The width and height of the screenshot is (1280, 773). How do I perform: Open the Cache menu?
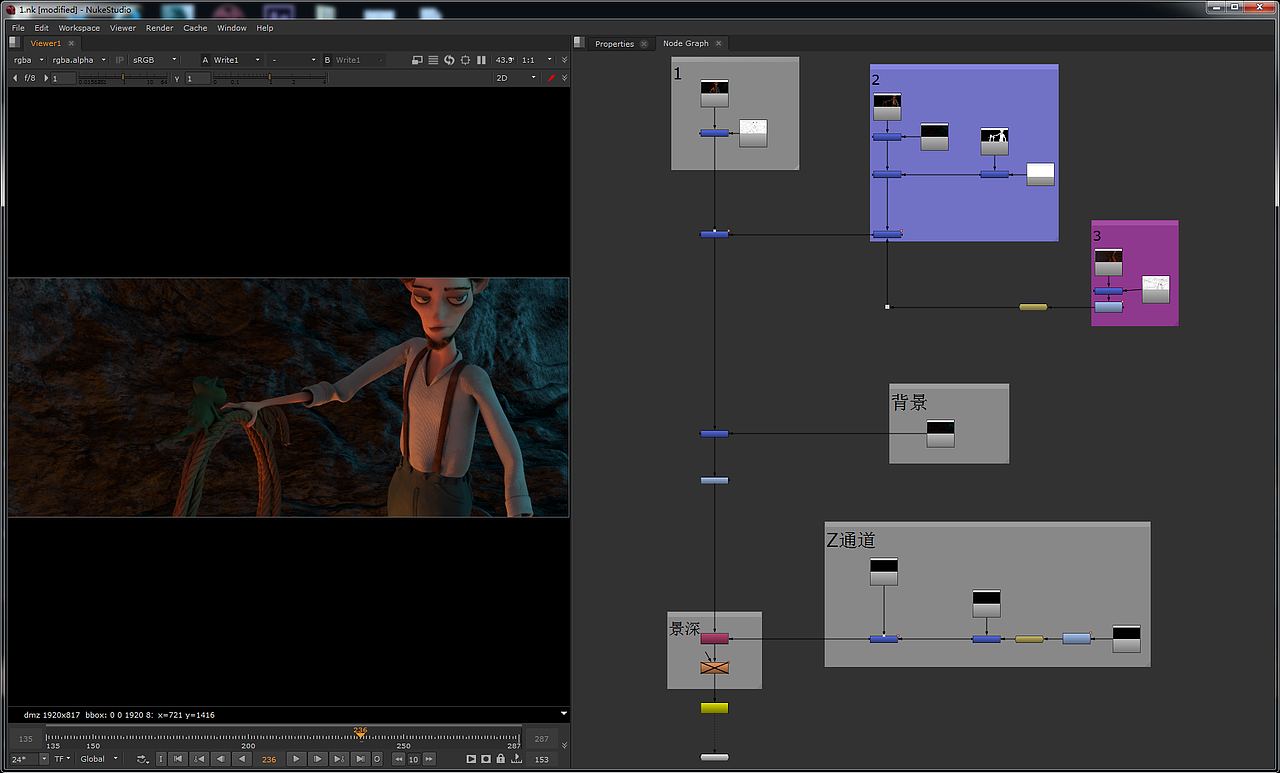[195, 28]
